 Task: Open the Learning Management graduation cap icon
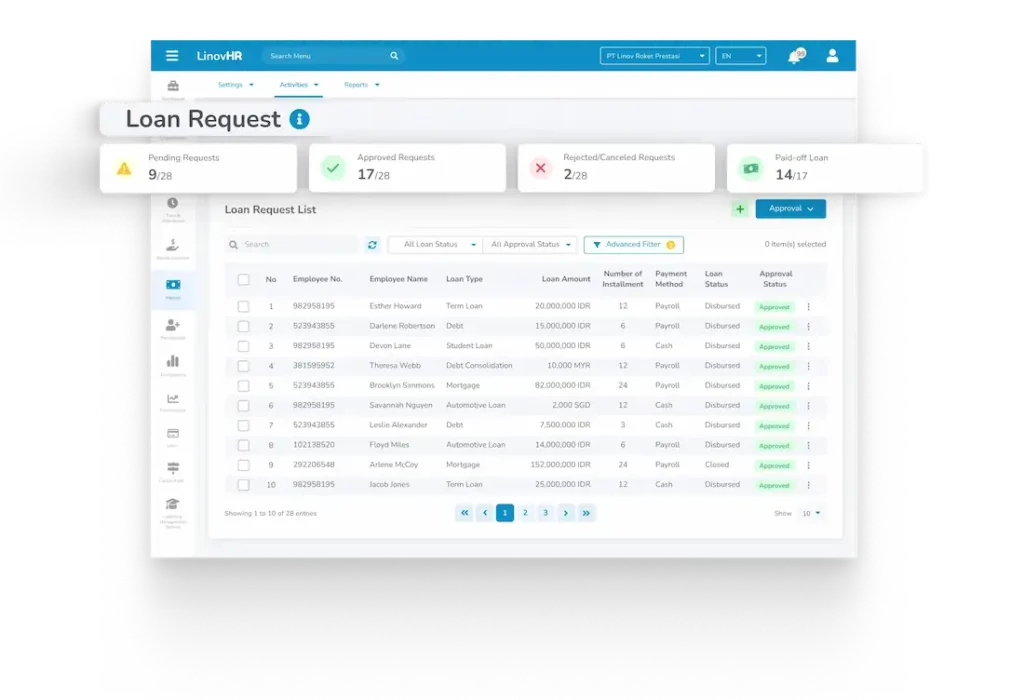pyautogui.click(x=172, y=504)
